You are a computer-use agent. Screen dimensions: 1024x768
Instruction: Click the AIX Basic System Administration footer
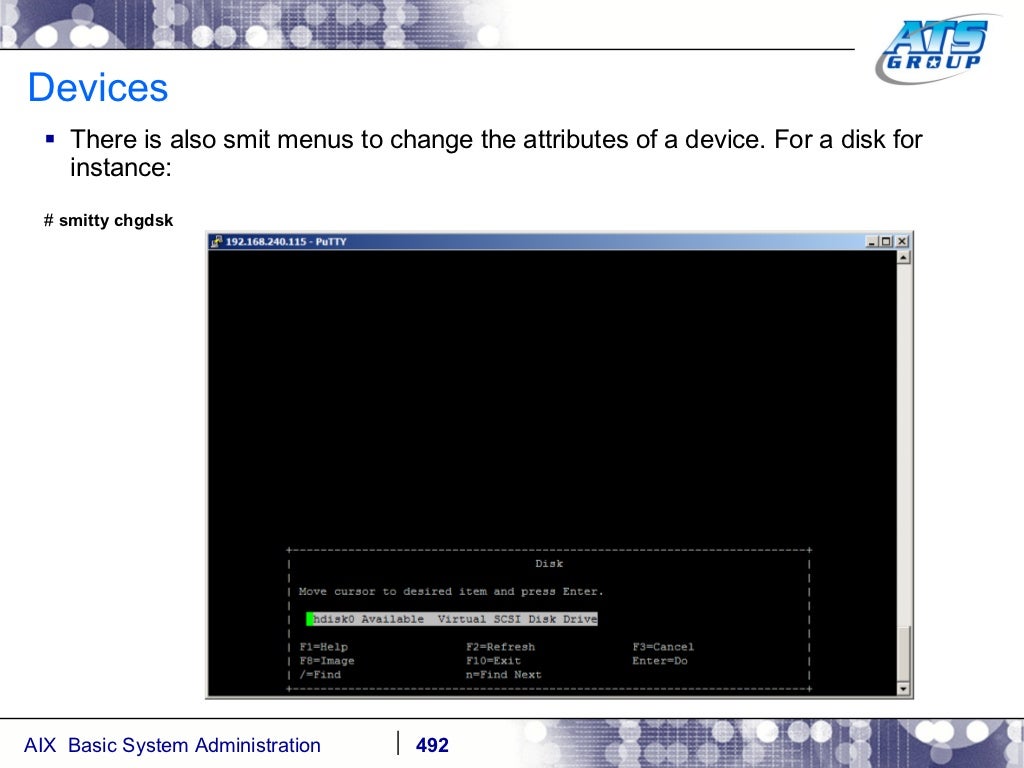(172, 745)
